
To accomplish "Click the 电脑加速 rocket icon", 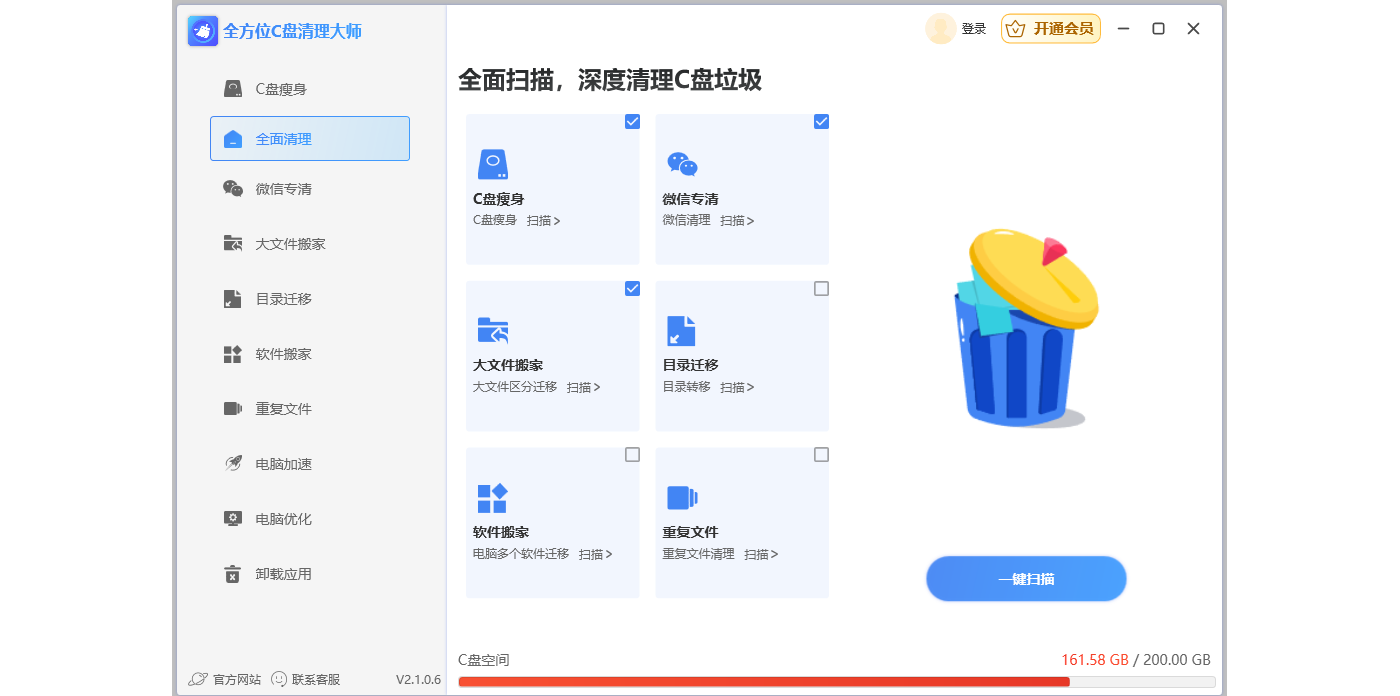I will (x=233, y=464).
